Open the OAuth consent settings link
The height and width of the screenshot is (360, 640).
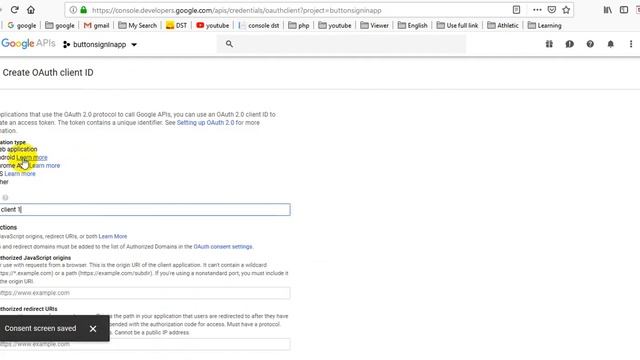coord(223,247)
